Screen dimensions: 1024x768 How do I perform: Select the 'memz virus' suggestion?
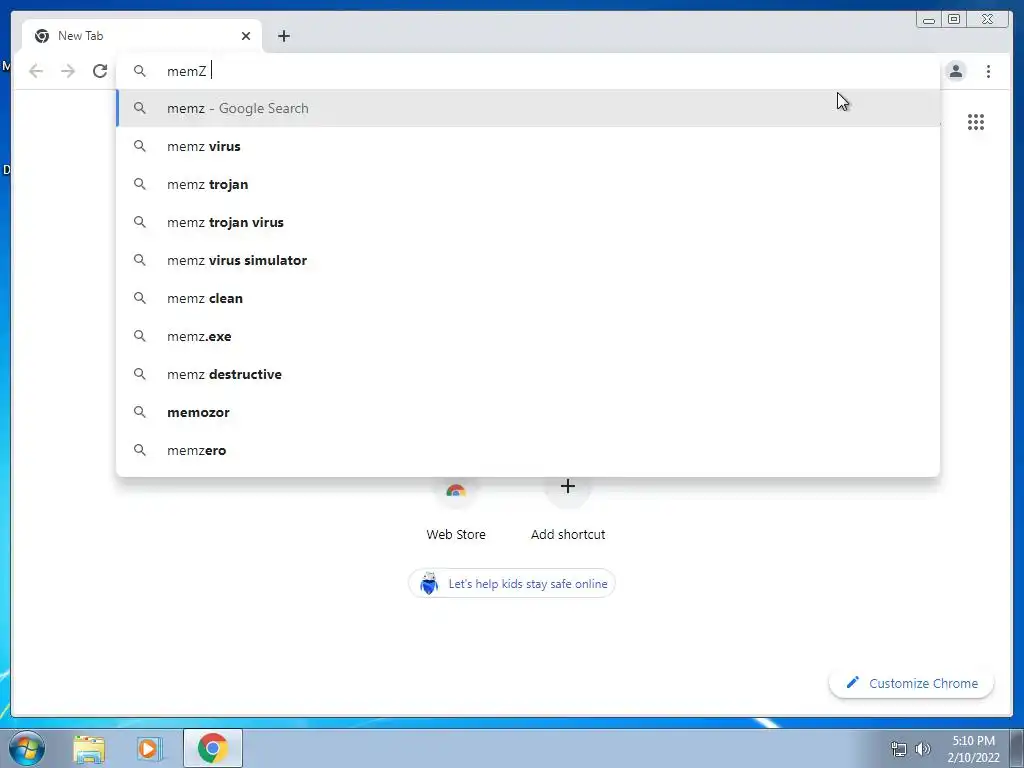tap(528, 146)
